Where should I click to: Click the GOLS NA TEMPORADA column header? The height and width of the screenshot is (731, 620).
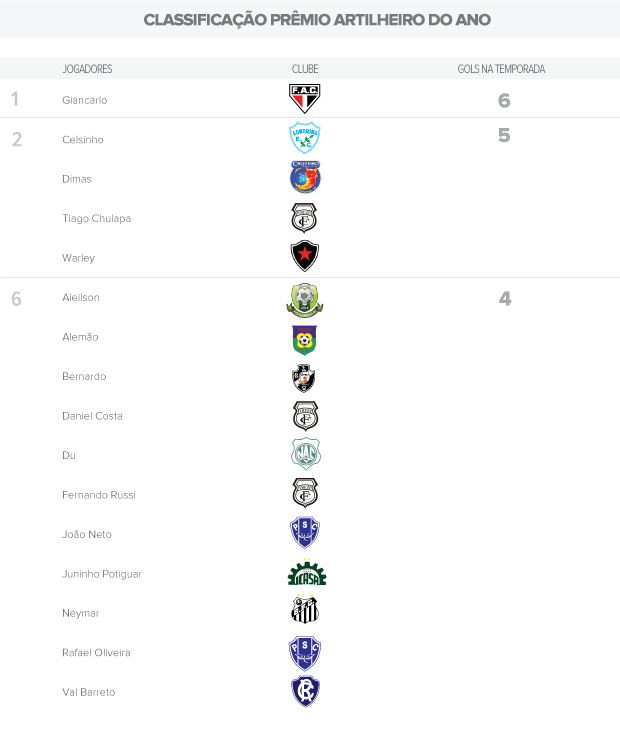click(x=507, y=69)
